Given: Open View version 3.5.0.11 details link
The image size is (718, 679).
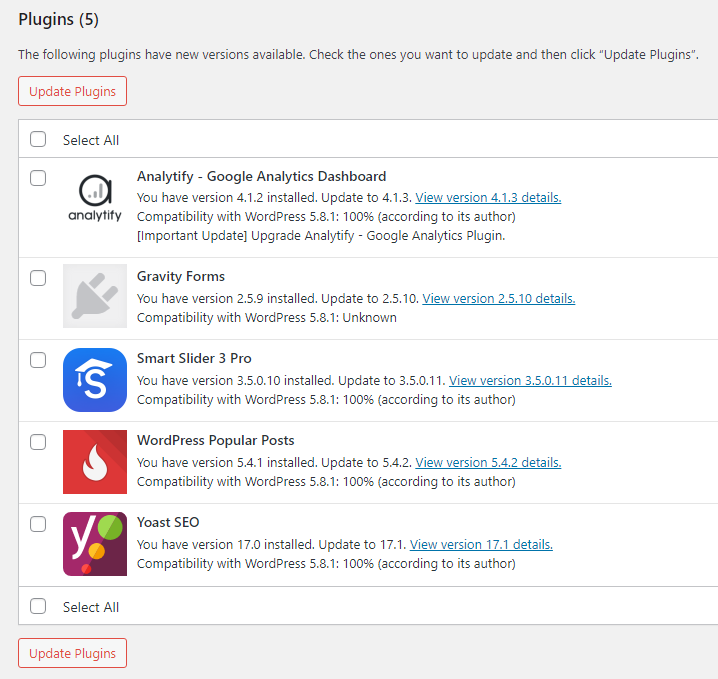Looking at the screenshot, I should tap(530, 380).
